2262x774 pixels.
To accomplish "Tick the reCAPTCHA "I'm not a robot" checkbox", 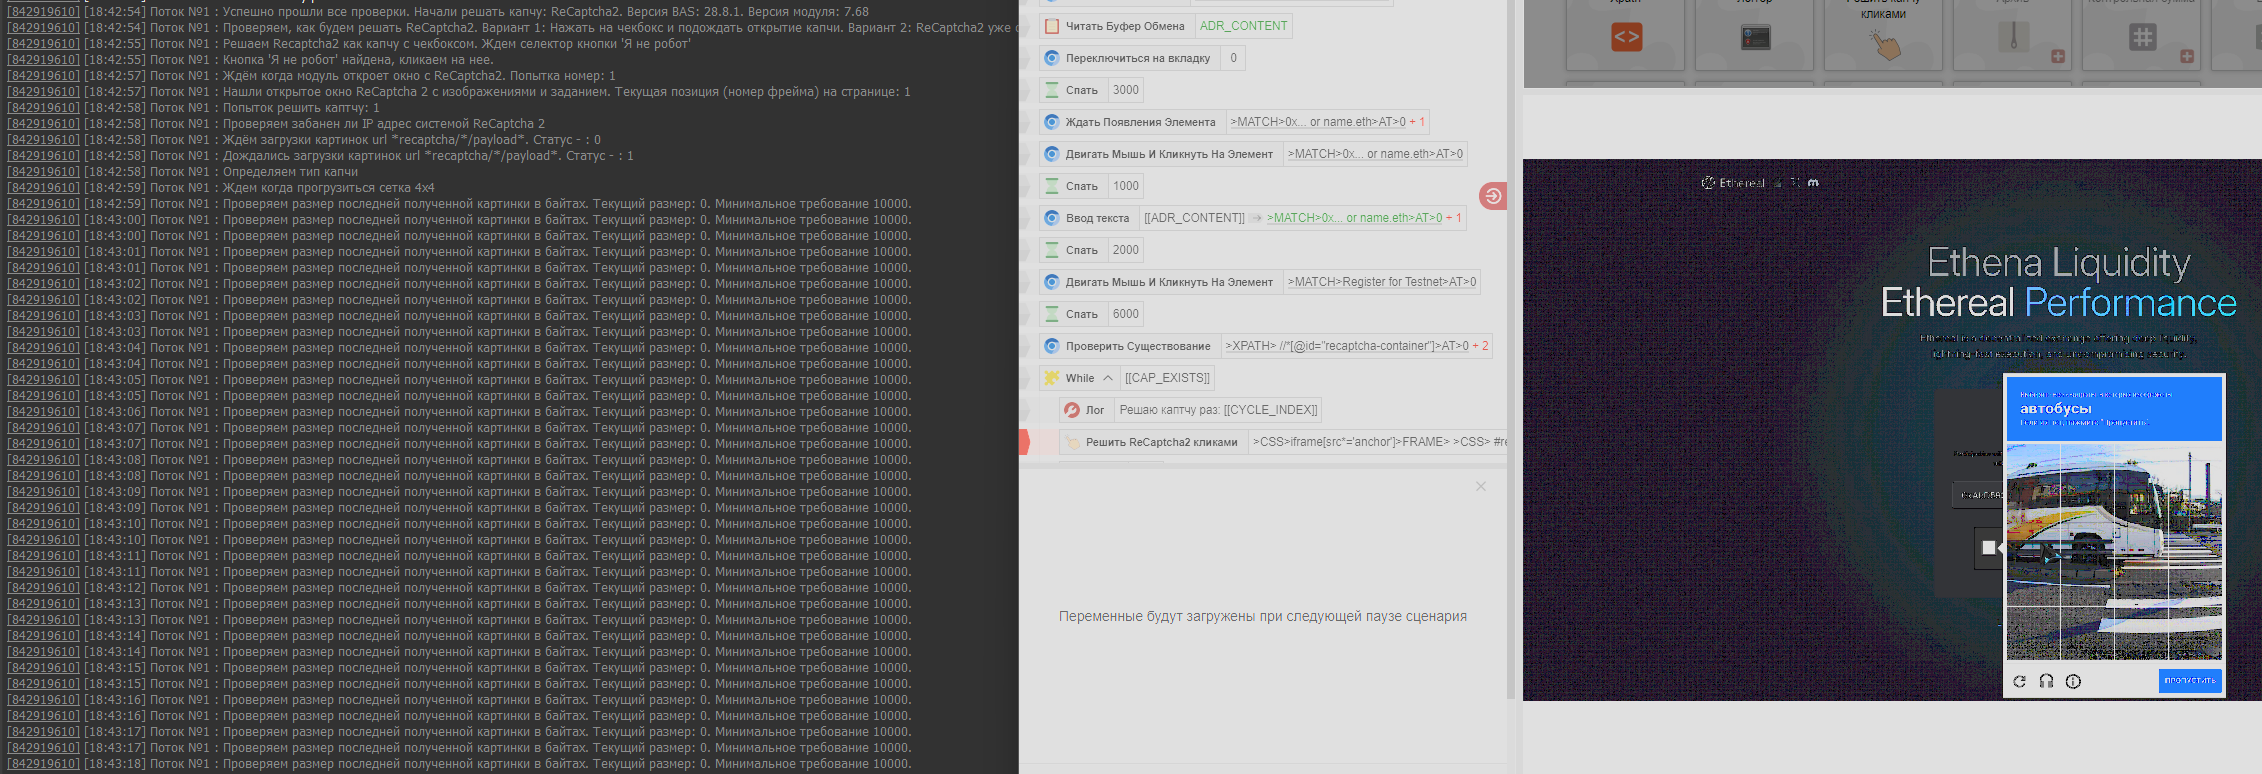I will point(1988,547).
